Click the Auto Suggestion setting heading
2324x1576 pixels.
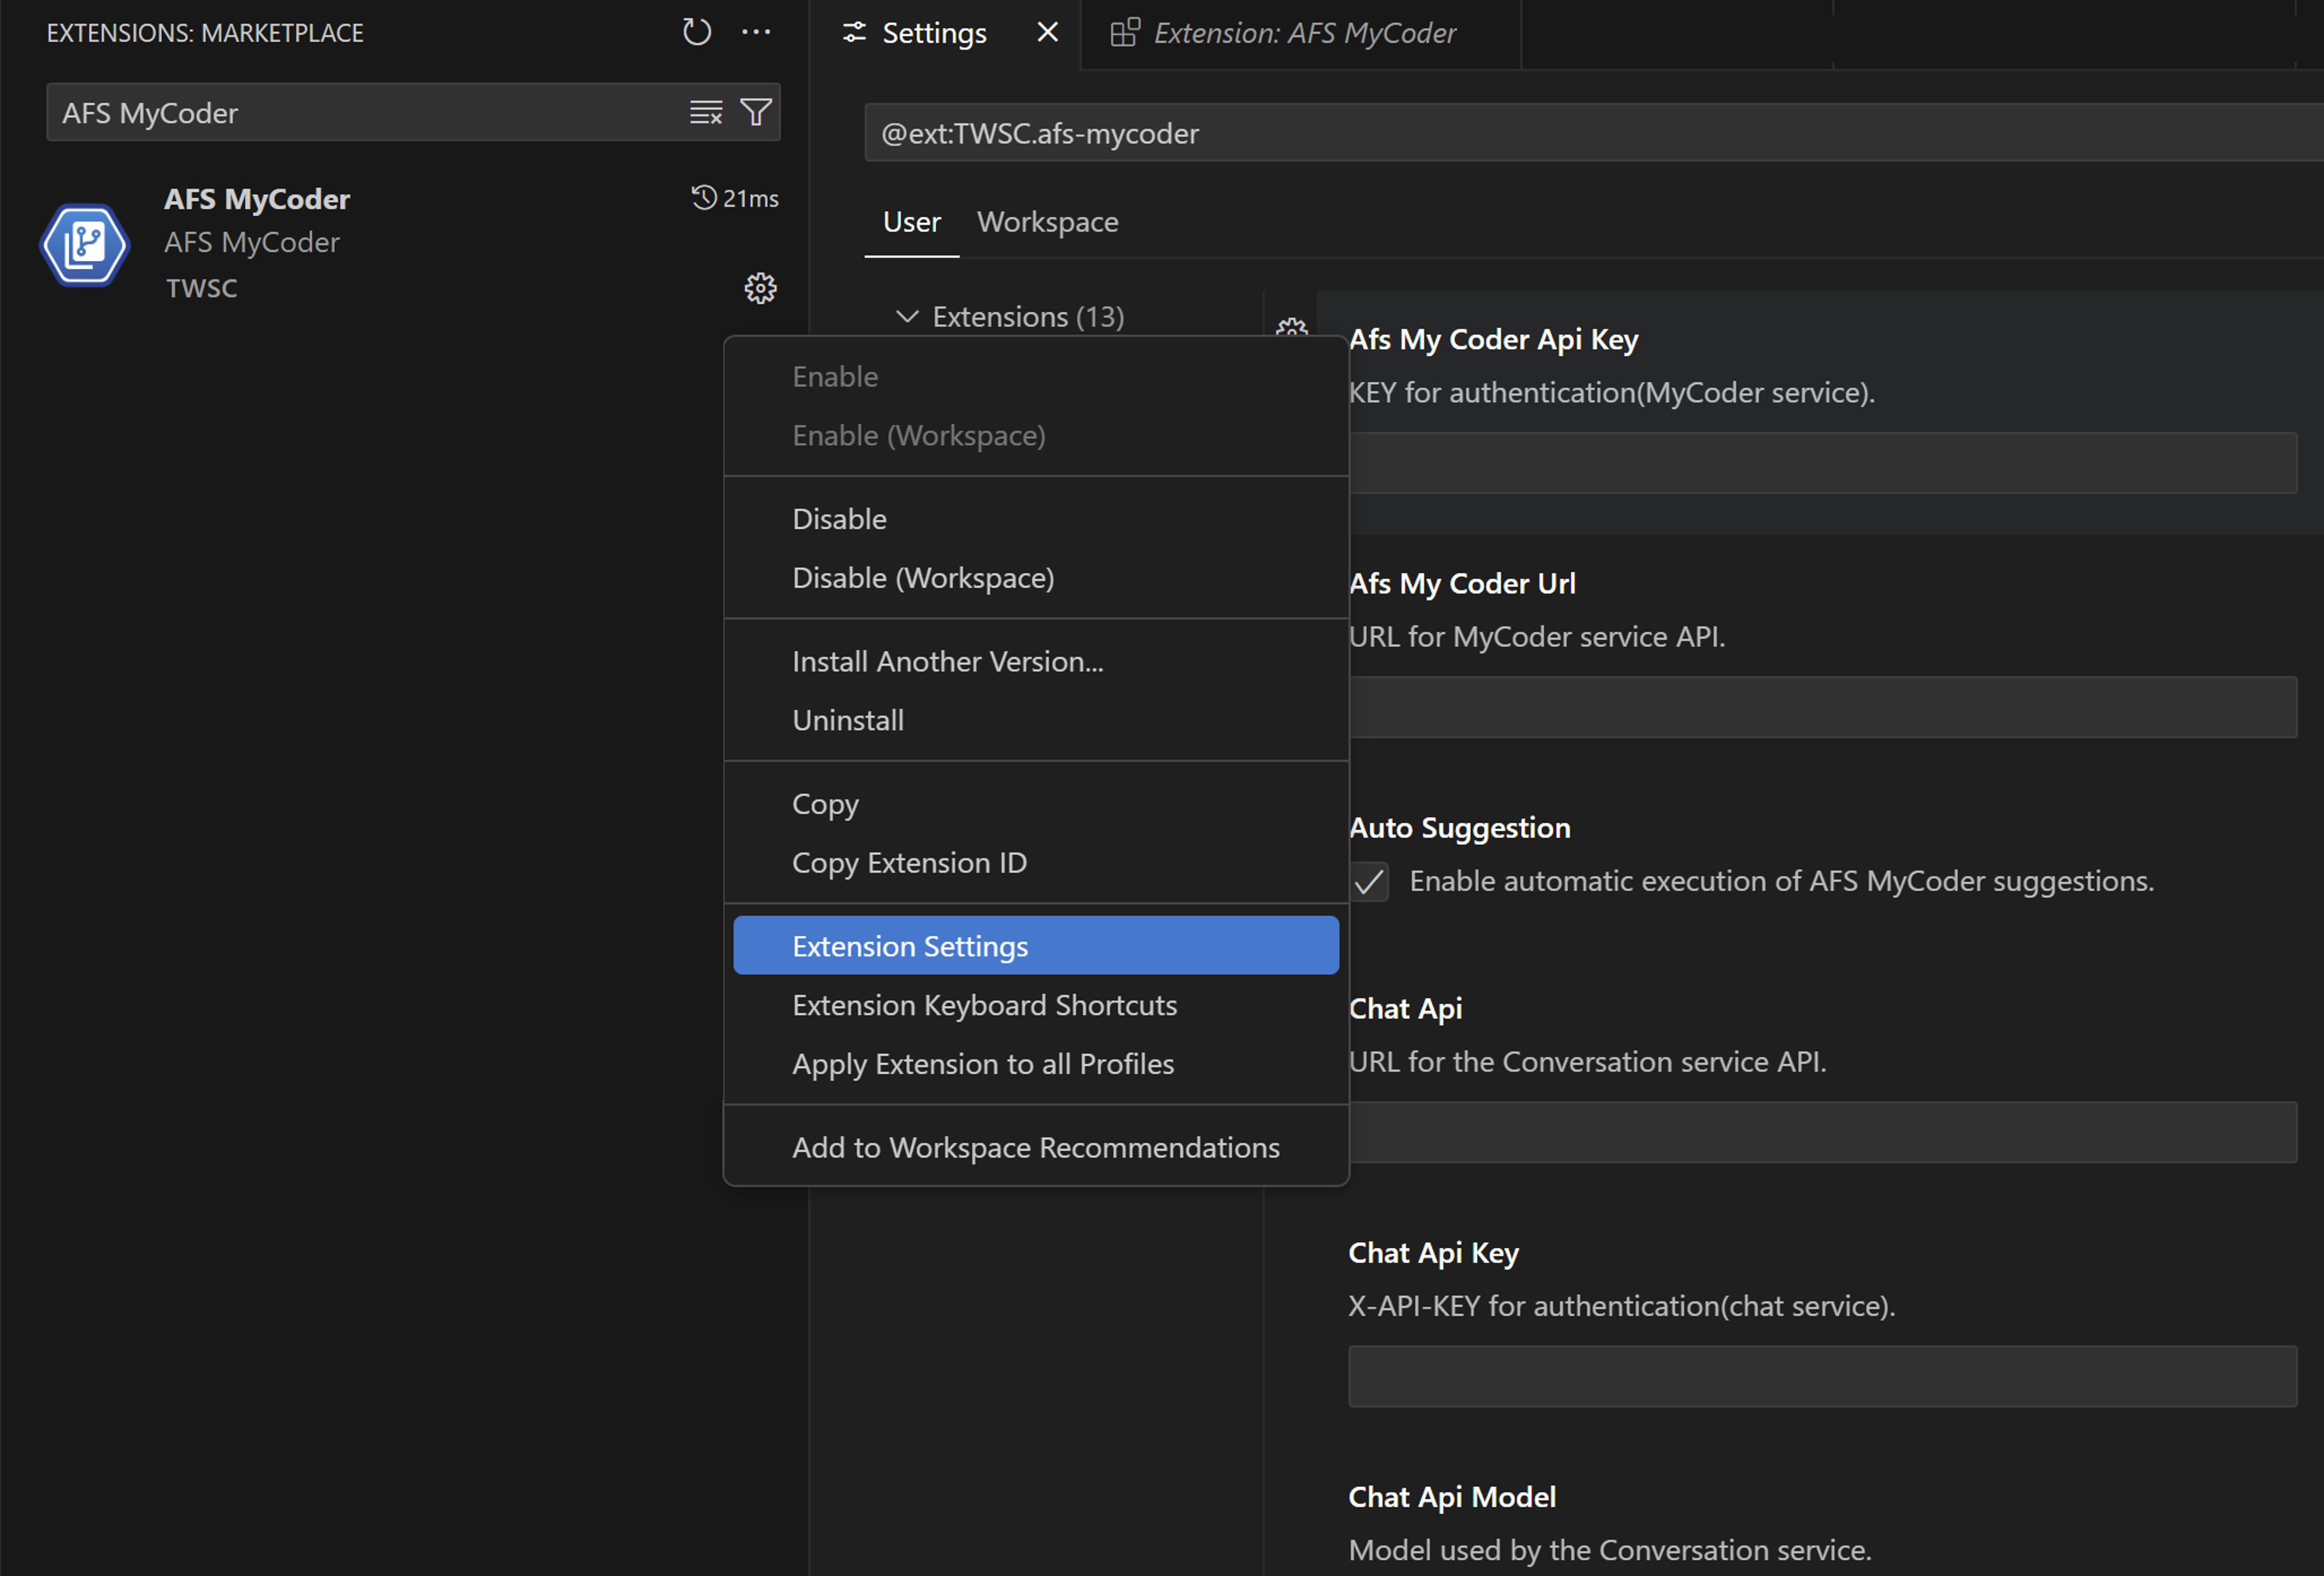click(1459, 828)
